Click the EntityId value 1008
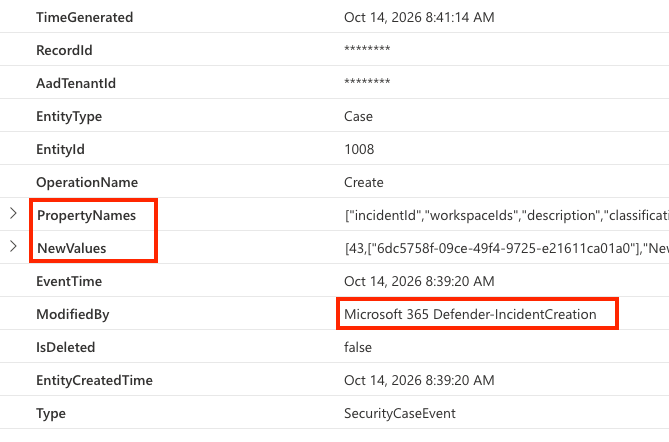 [359, 149]
